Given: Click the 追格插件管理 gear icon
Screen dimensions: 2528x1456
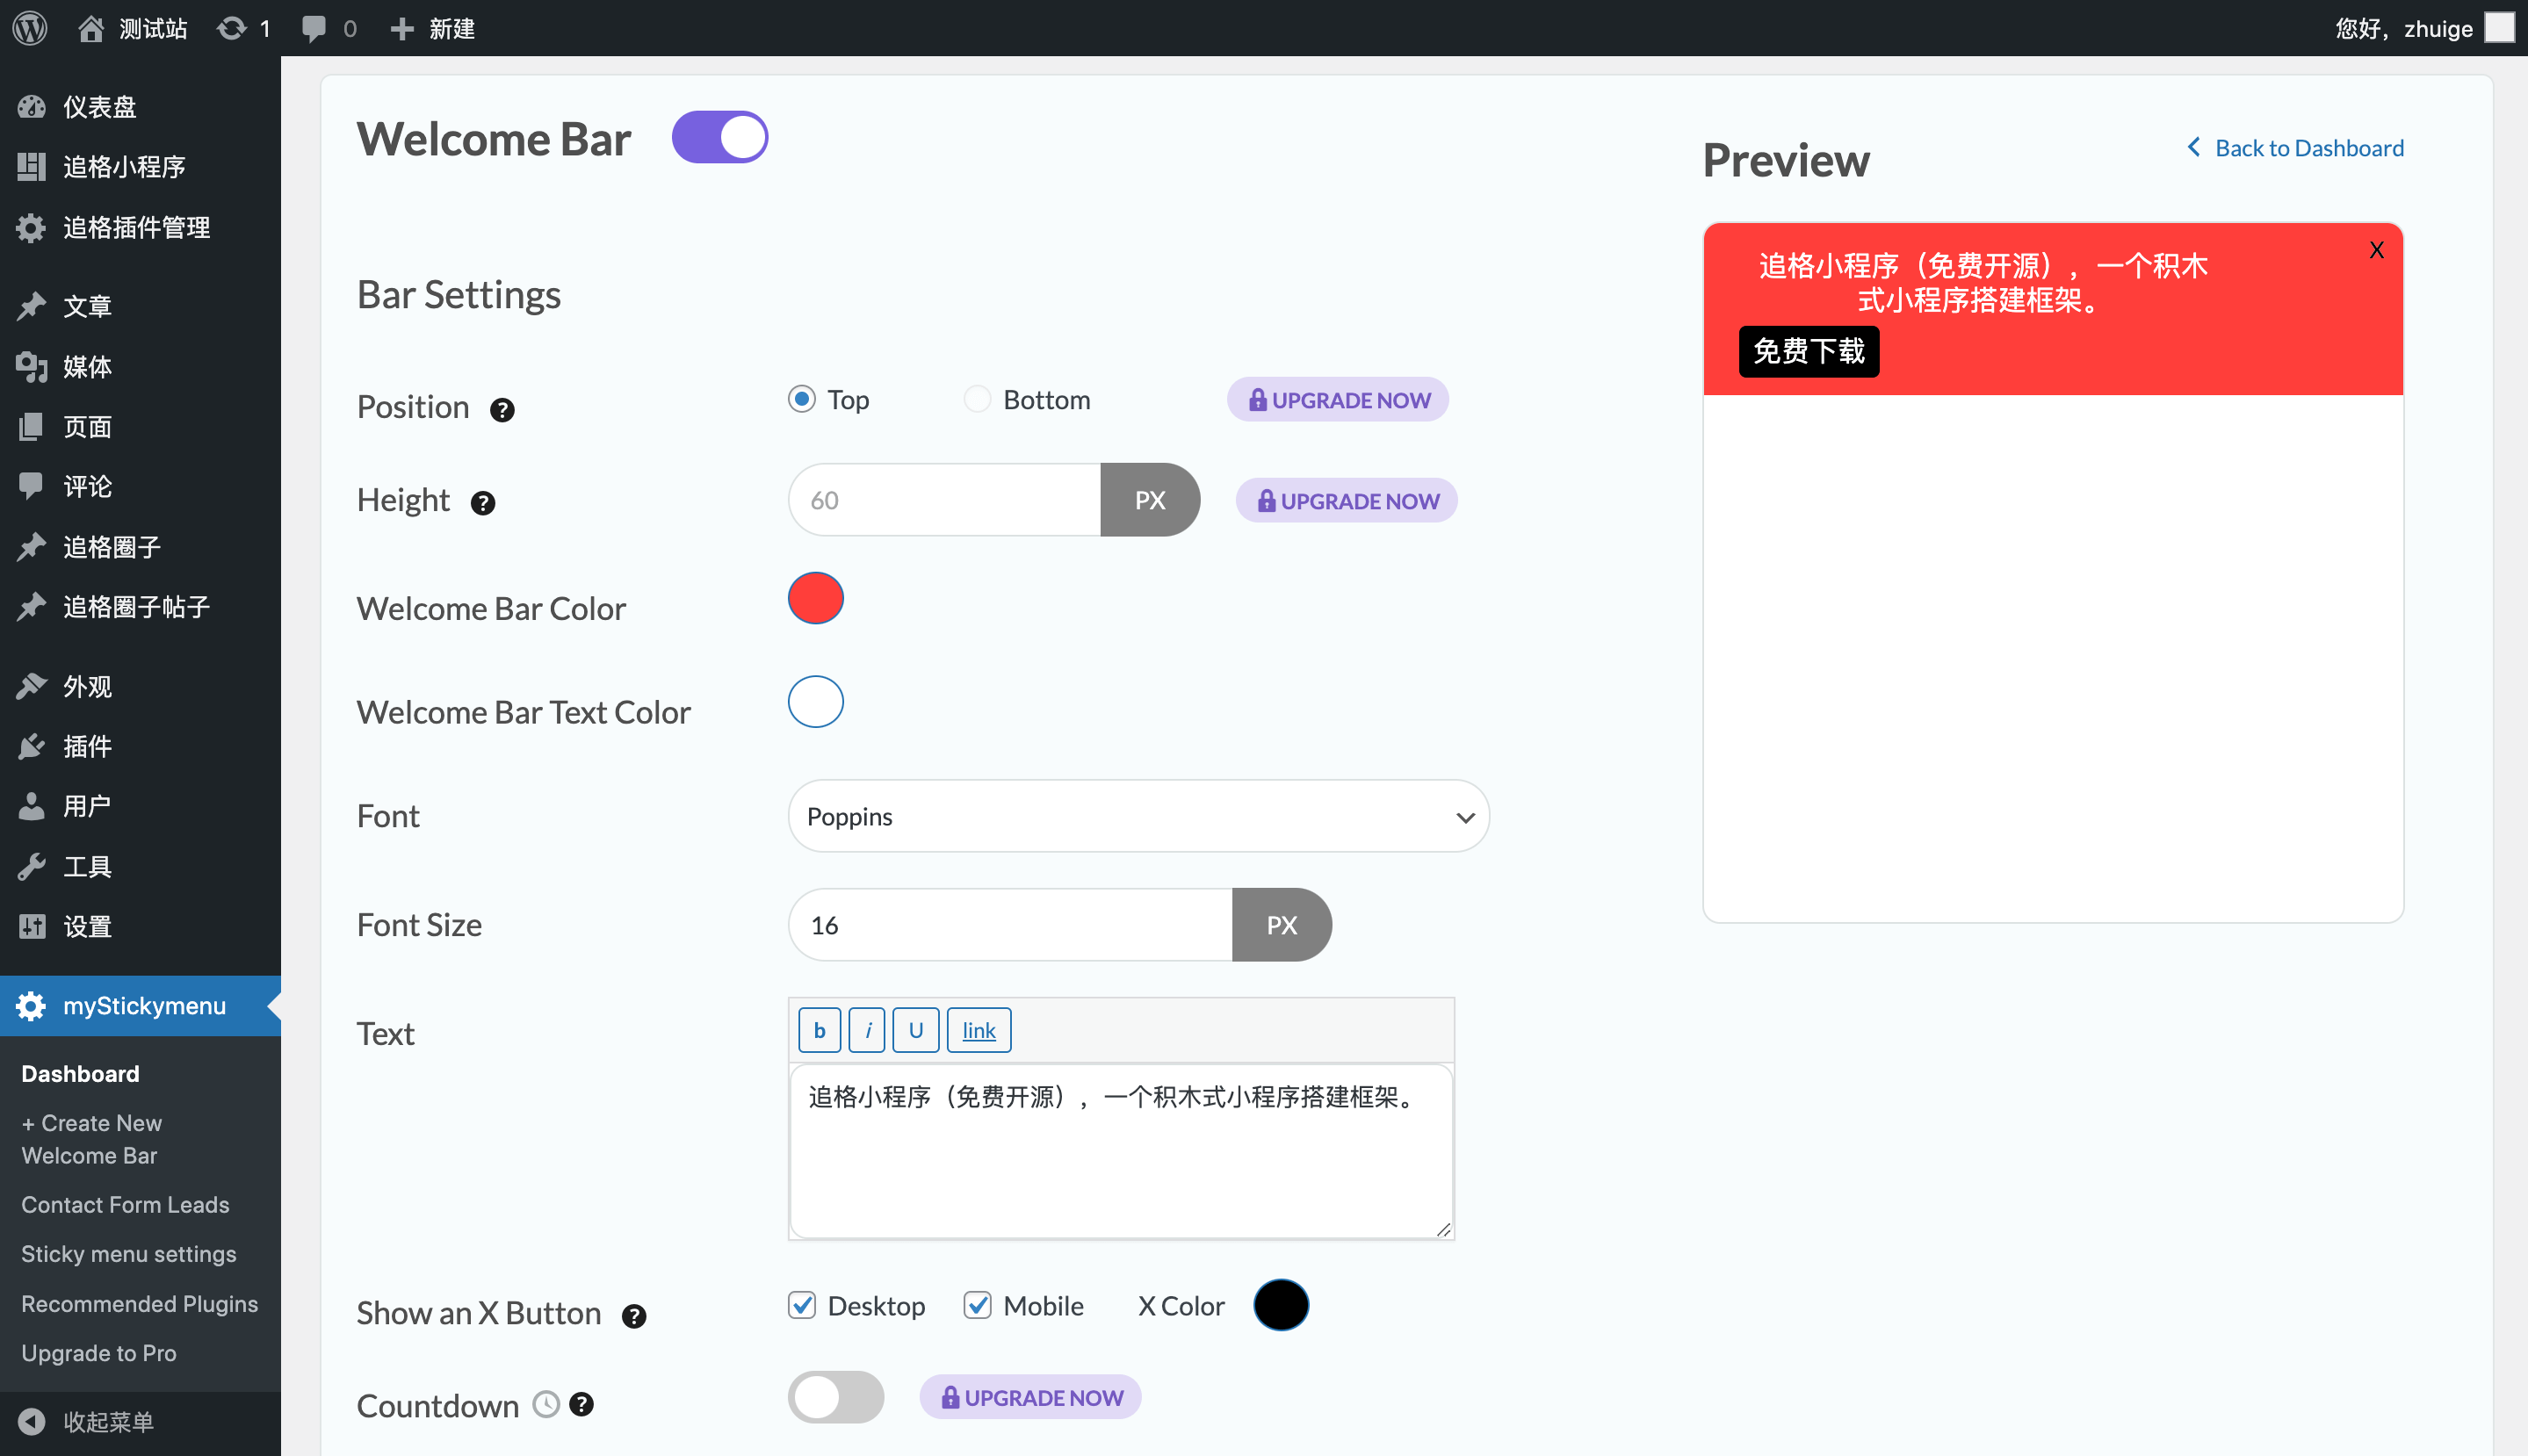Looking at the screenshot, I should point(32,227).
